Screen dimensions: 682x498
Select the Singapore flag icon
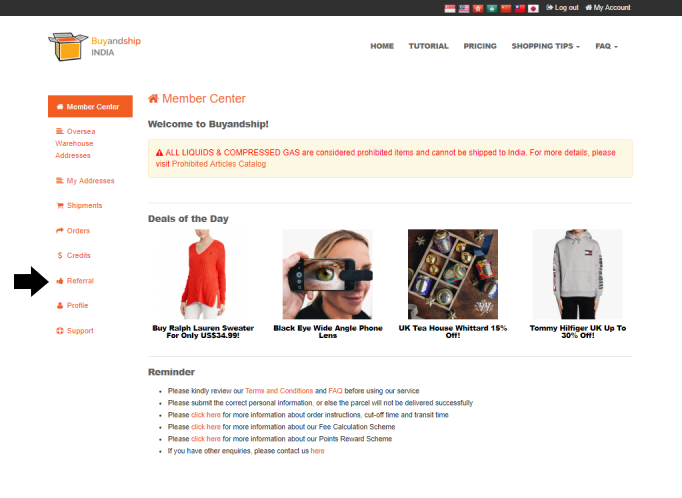(x=450, y=8)
